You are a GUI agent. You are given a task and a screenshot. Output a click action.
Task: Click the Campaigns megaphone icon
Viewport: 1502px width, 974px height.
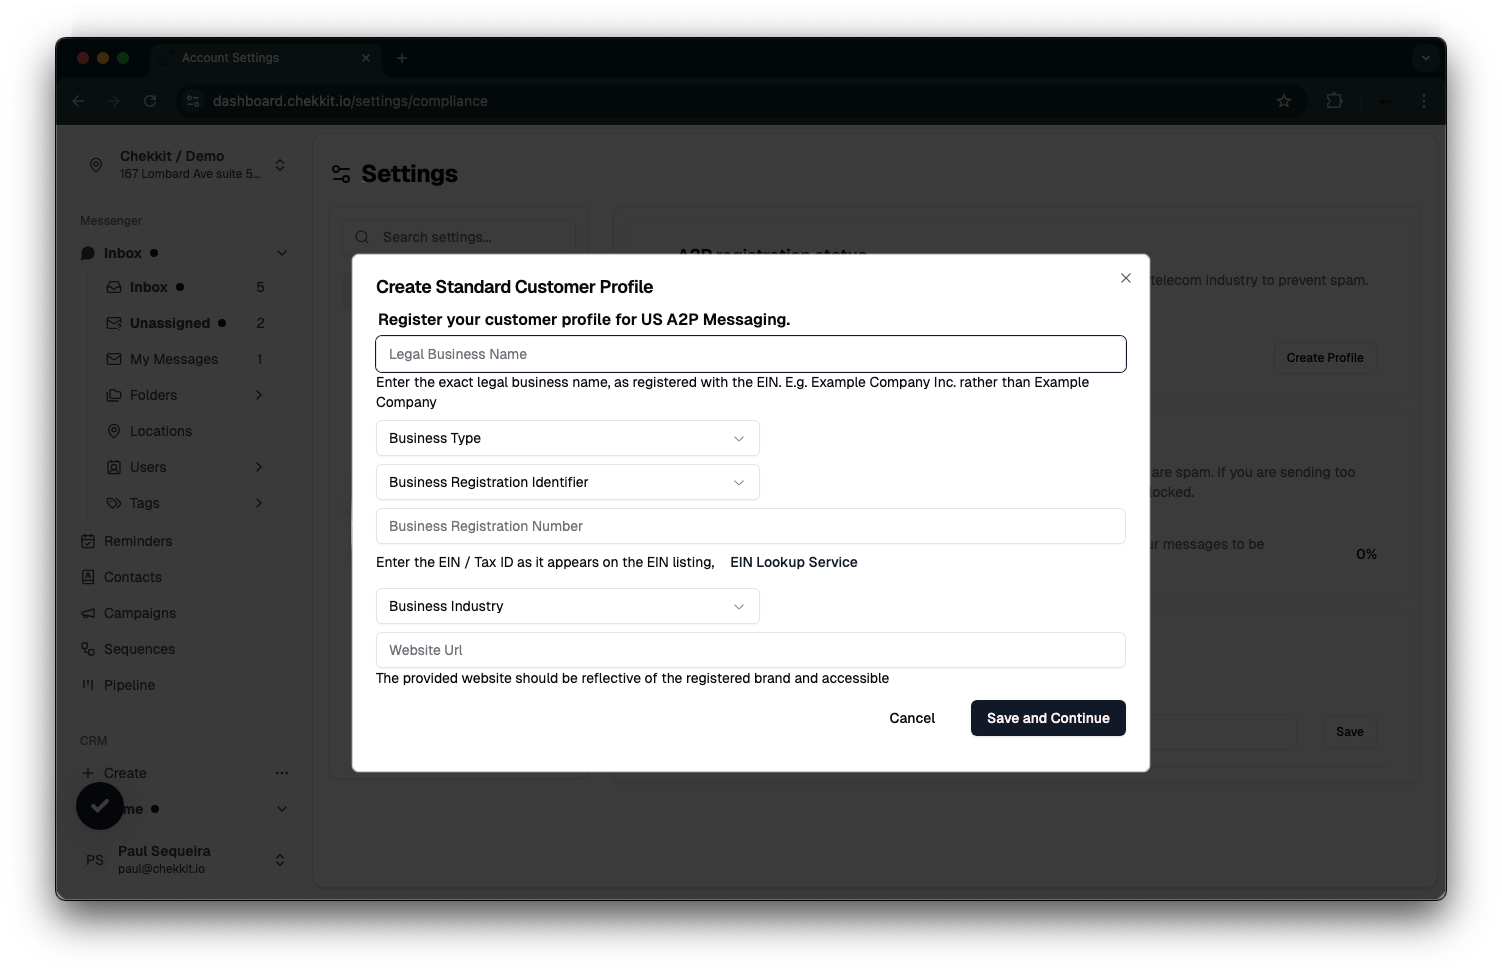[88, 613]
